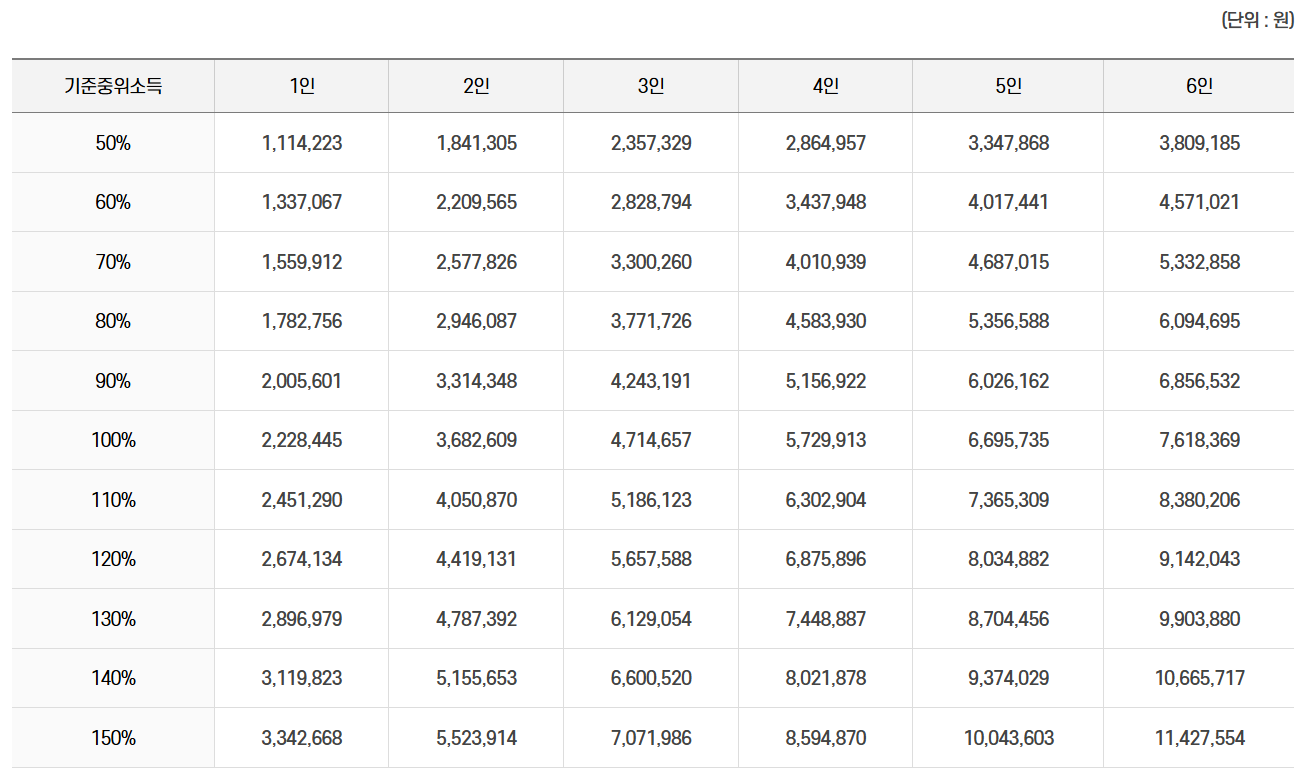Select the 140% row label

[113, 678]
